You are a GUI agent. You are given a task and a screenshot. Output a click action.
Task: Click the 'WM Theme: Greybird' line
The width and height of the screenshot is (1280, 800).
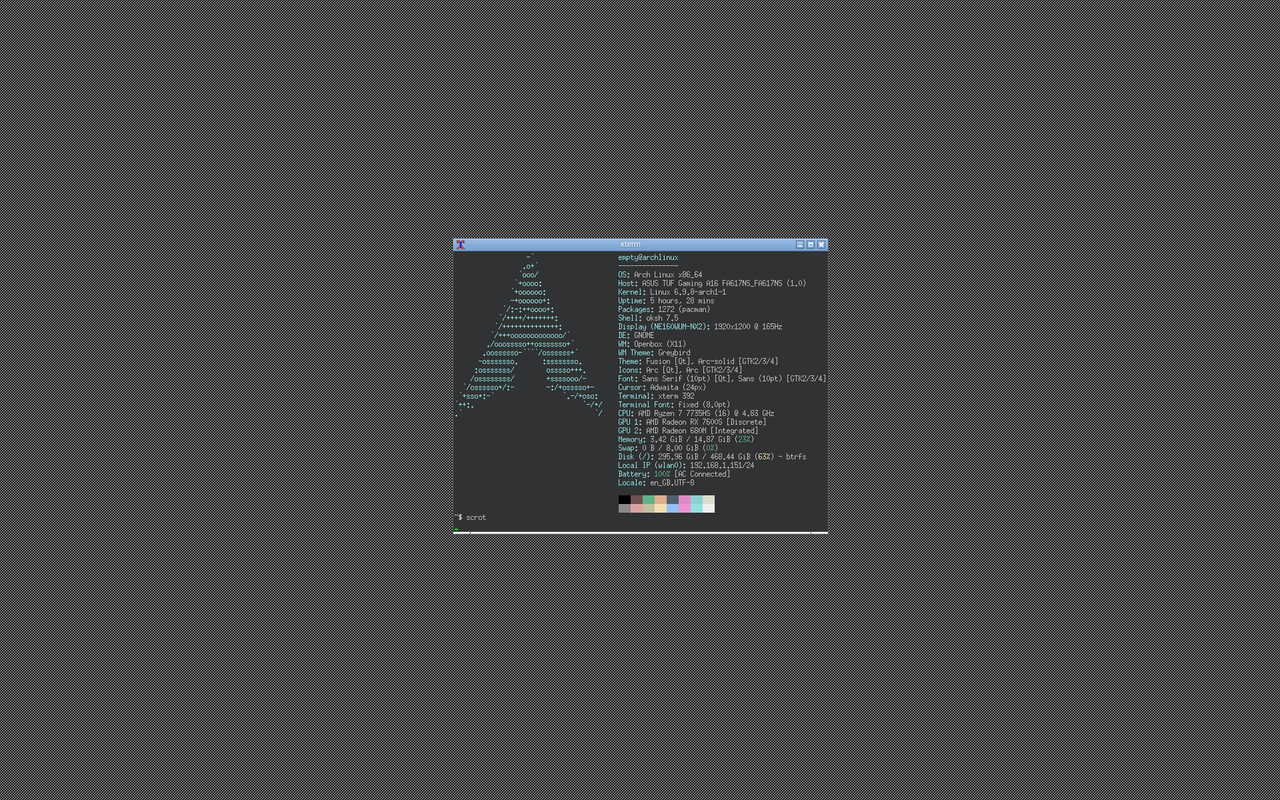[x=654, y=352]
